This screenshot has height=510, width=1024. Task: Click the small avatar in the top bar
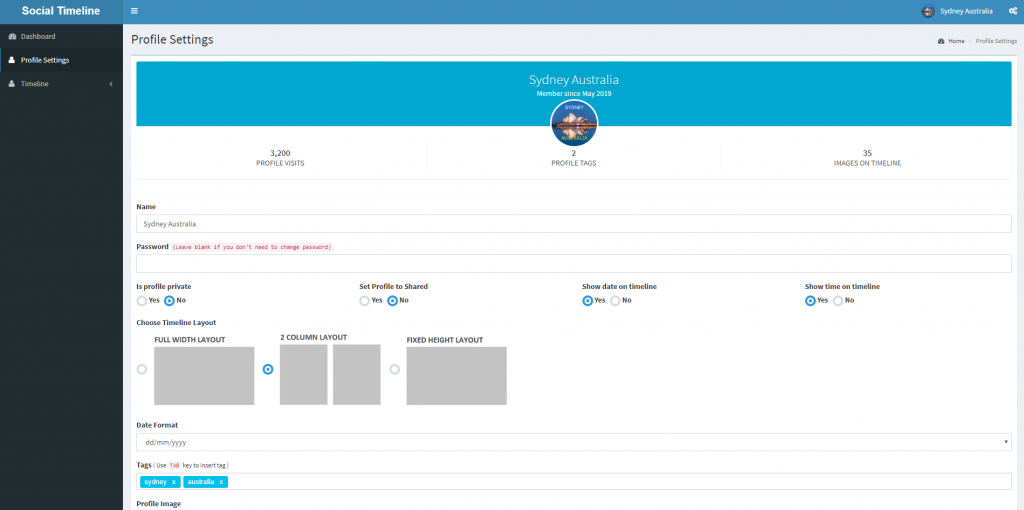tap(928, 11)
